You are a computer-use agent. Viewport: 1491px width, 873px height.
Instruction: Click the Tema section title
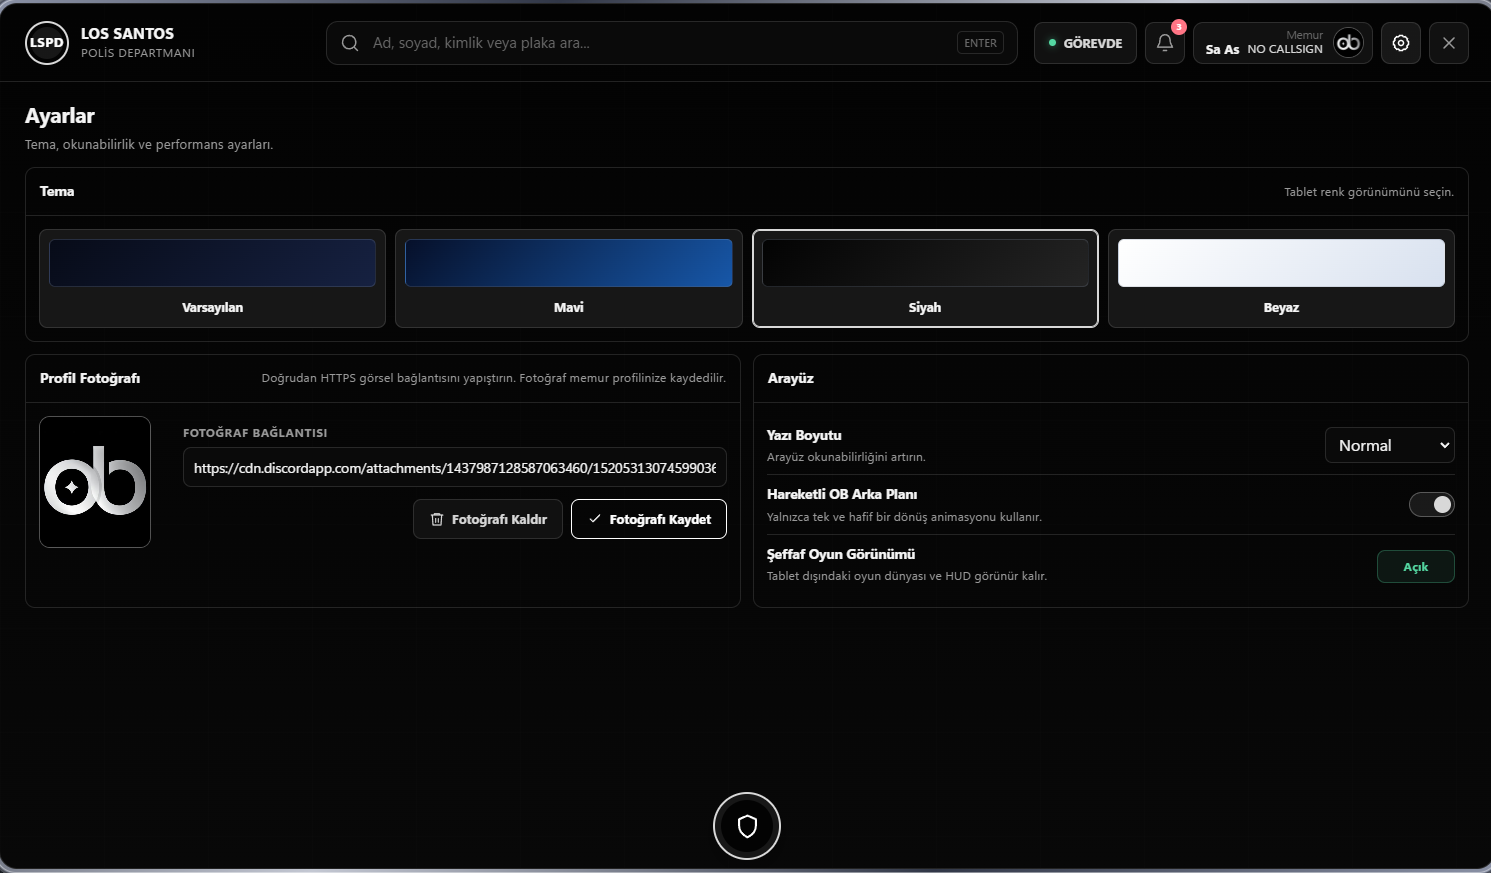click(x=57, y=191)
